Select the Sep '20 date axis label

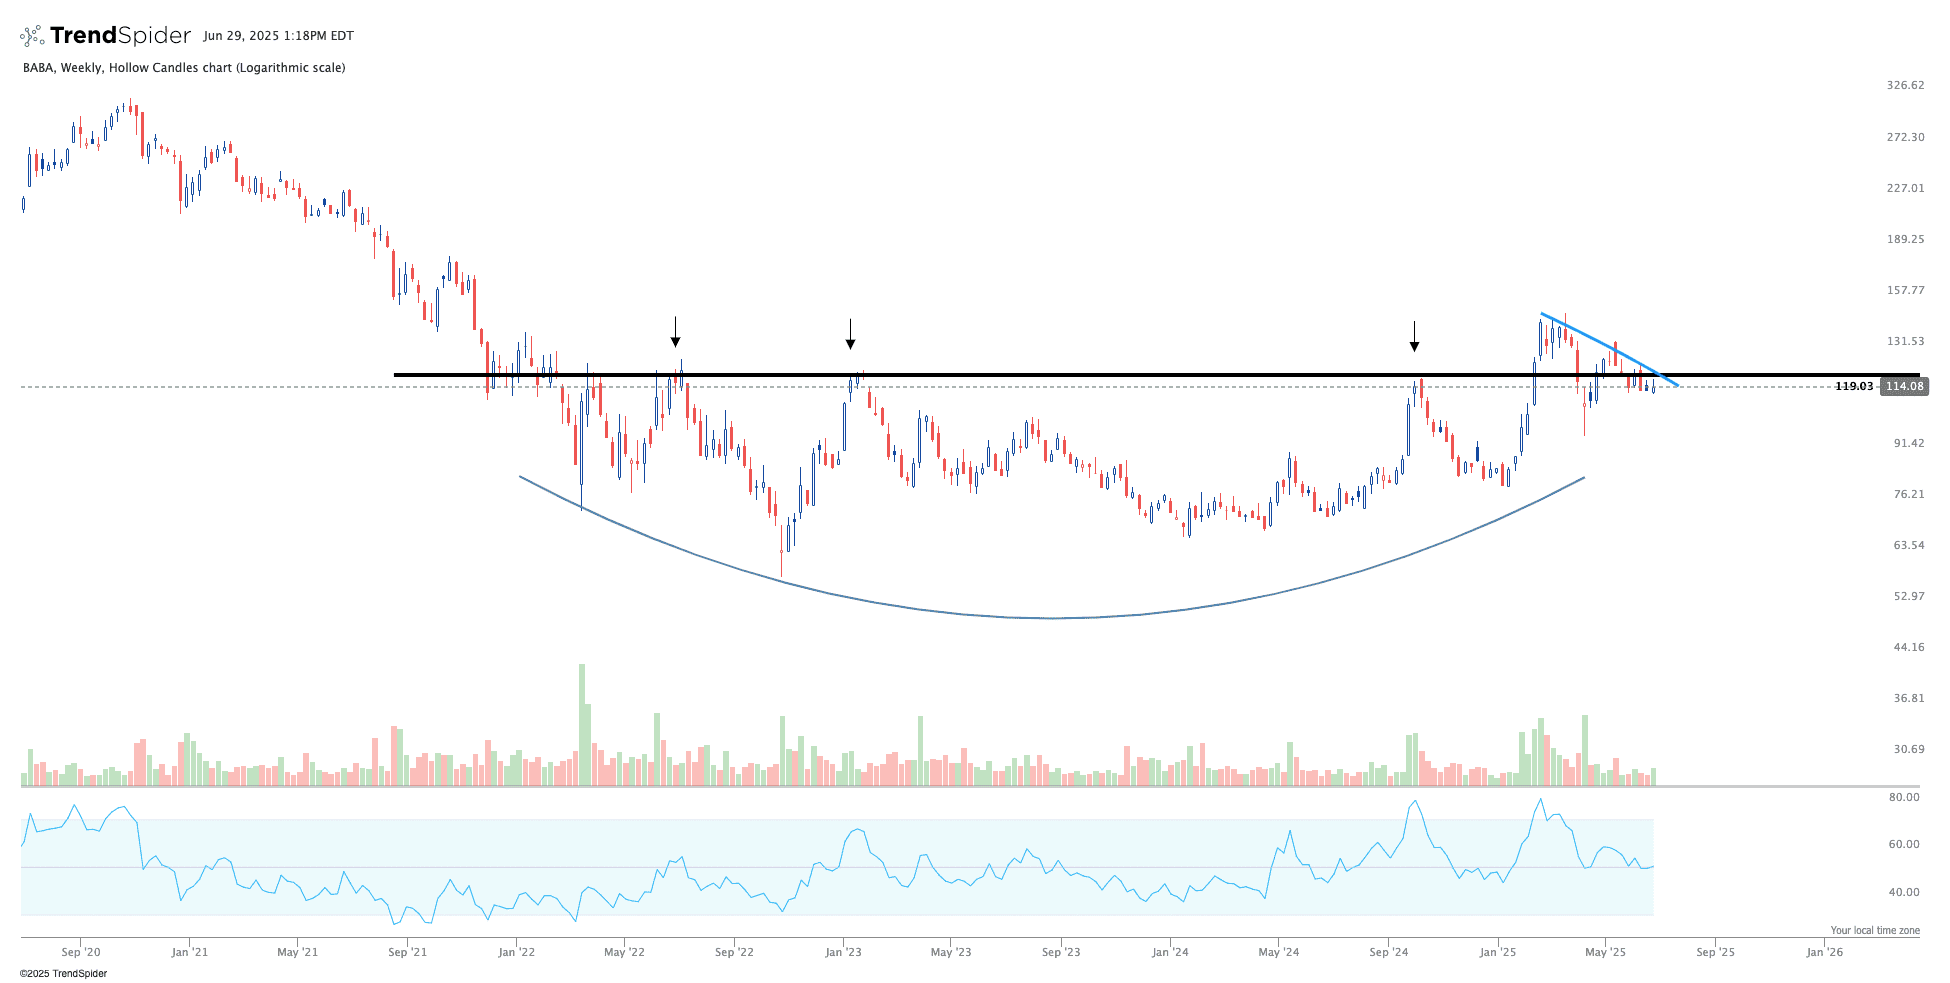[80, 952]
